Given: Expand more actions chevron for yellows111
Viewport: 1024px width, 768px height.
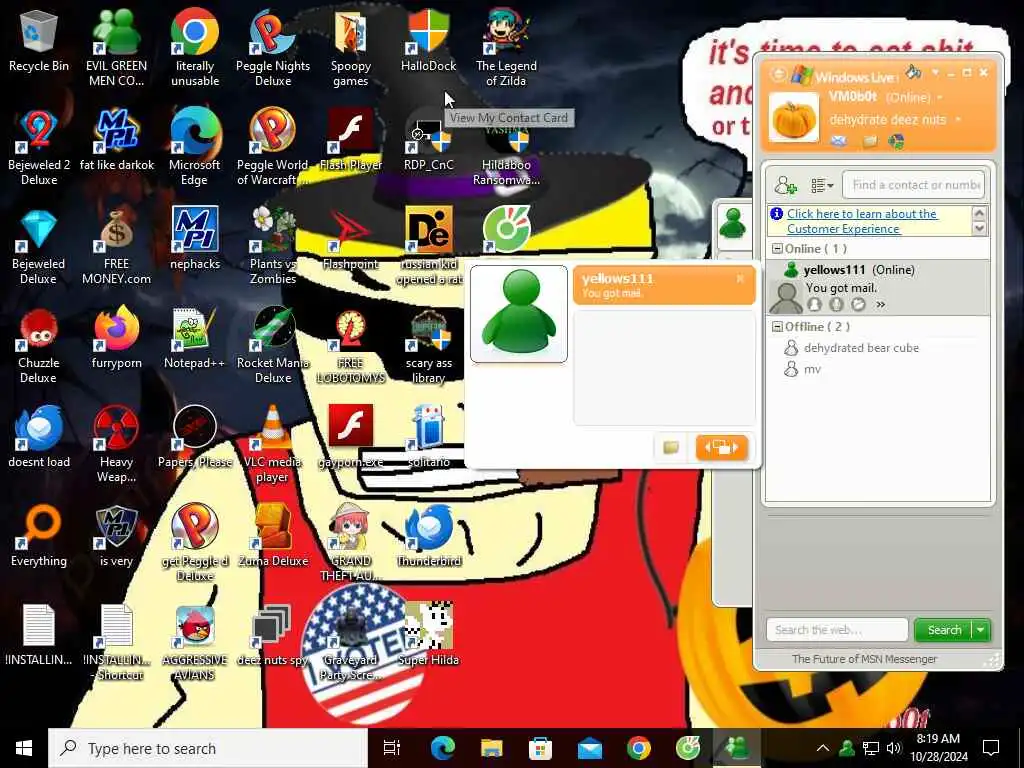Looking at the screenshot, I should [x=880, y=304].
